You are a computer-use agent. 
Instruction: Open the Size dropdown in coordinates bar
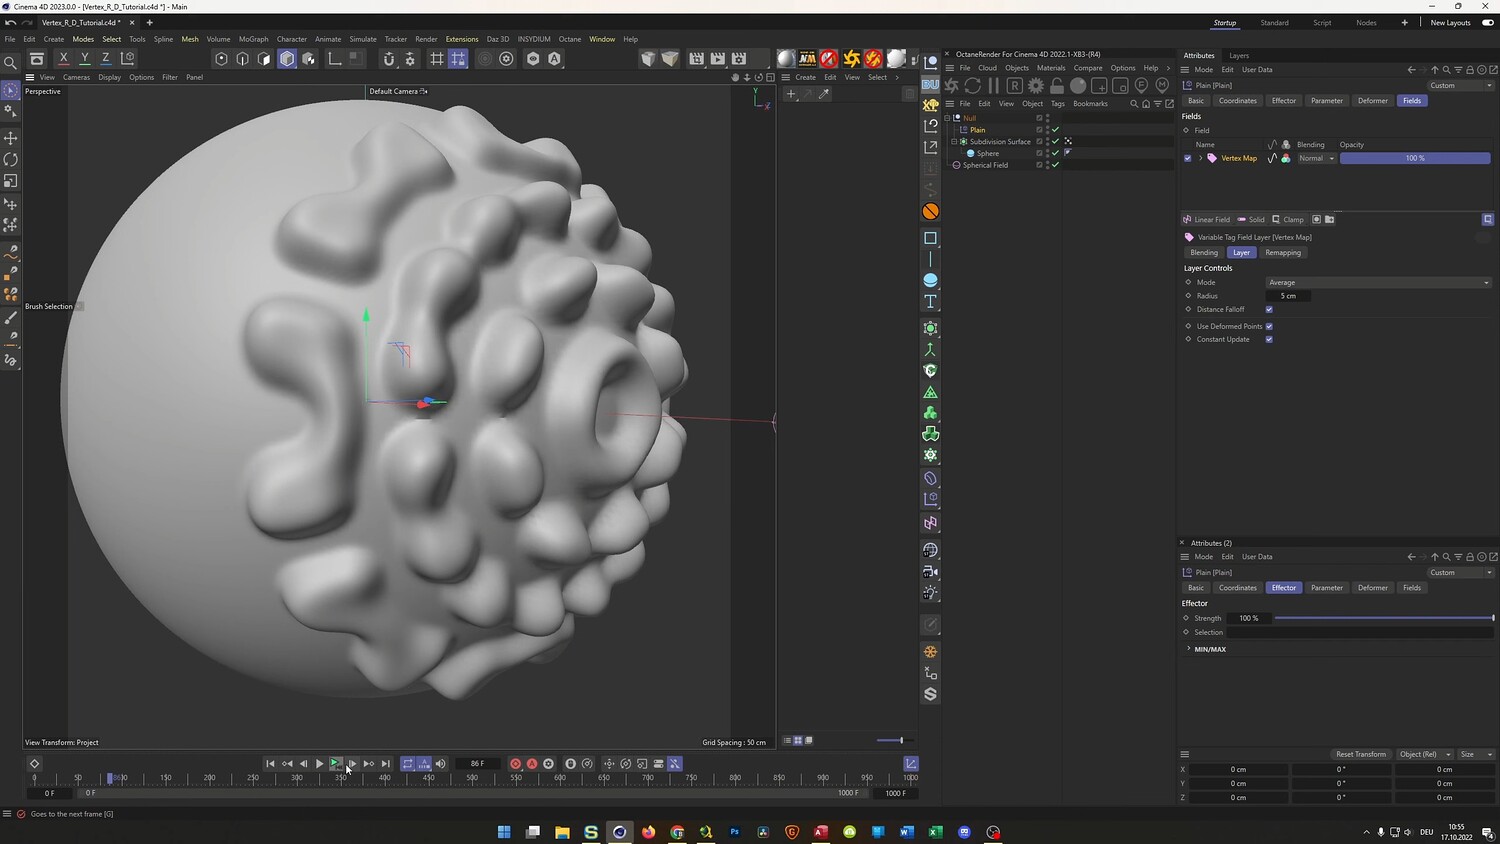coord(1476,754)
